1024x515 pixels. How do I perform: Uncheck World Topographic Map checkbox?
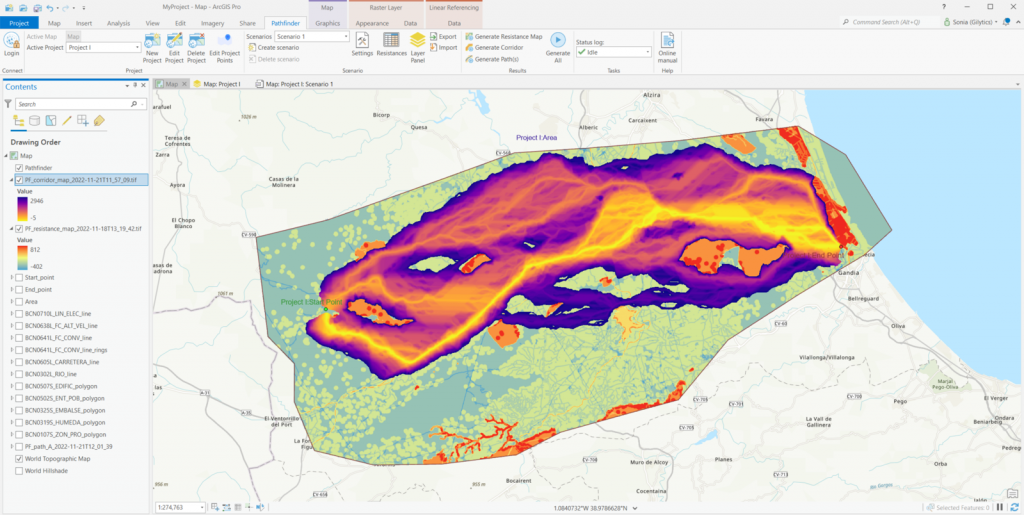pyautogui.click(x=18, y=459)
